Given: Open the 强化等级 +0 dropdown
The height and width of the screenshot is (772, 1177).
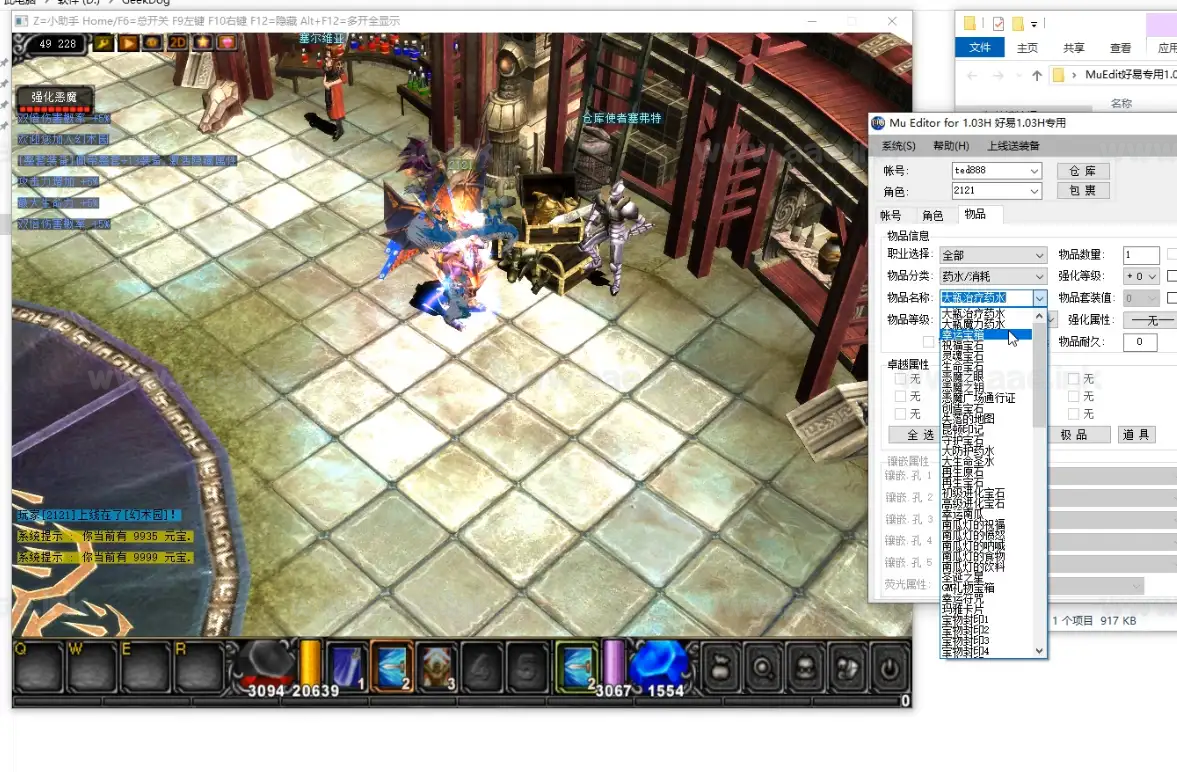Looking at the screenshot, I should (1141, 276).
